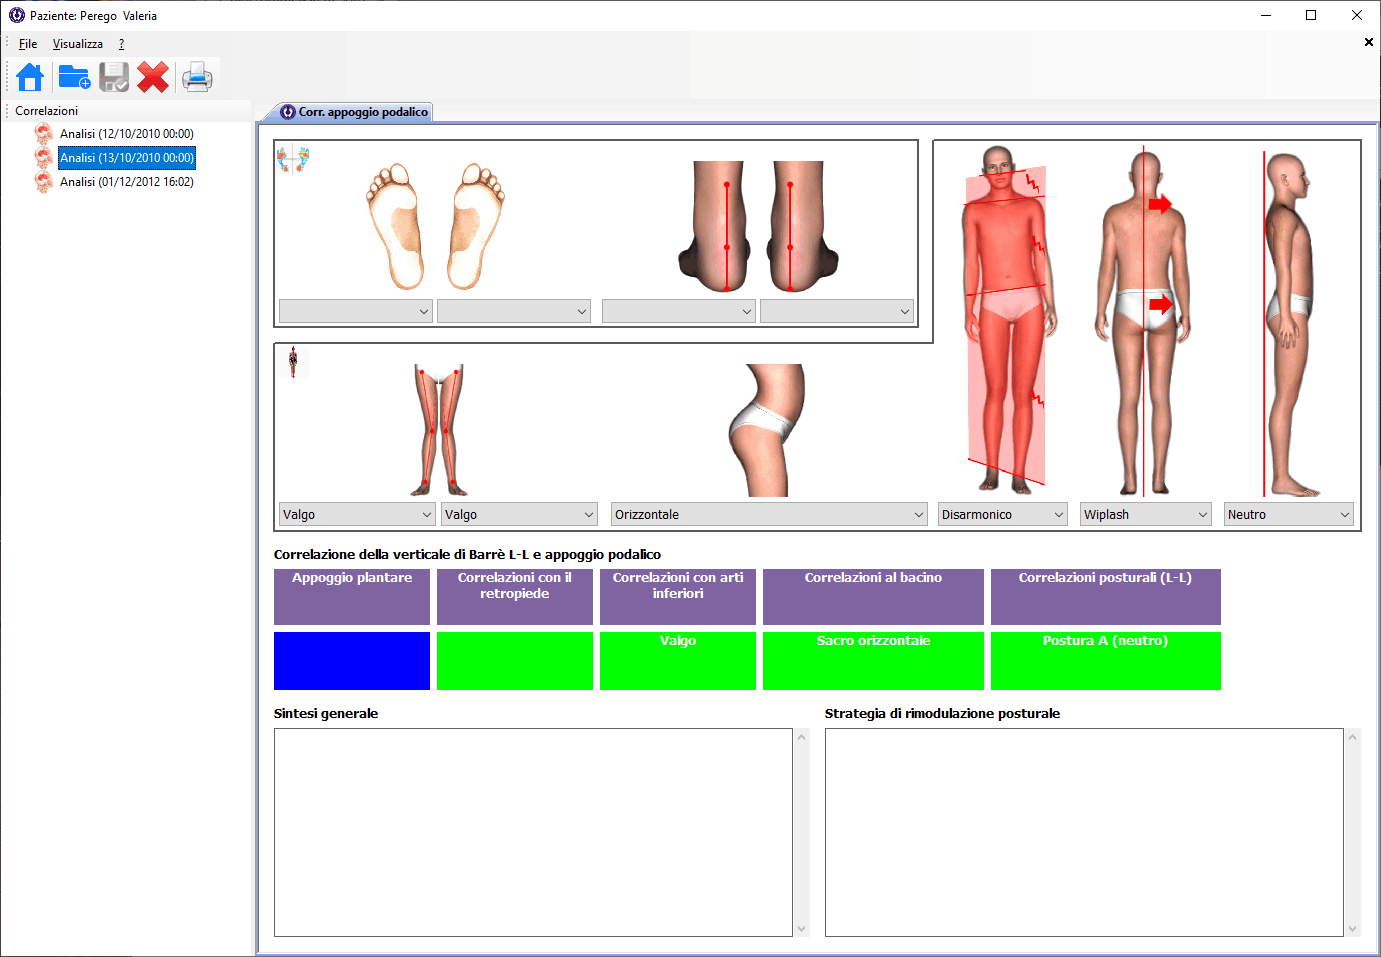
Task: Click plantar footprints image
Action: pyautogui.click(x=435, y=226)
